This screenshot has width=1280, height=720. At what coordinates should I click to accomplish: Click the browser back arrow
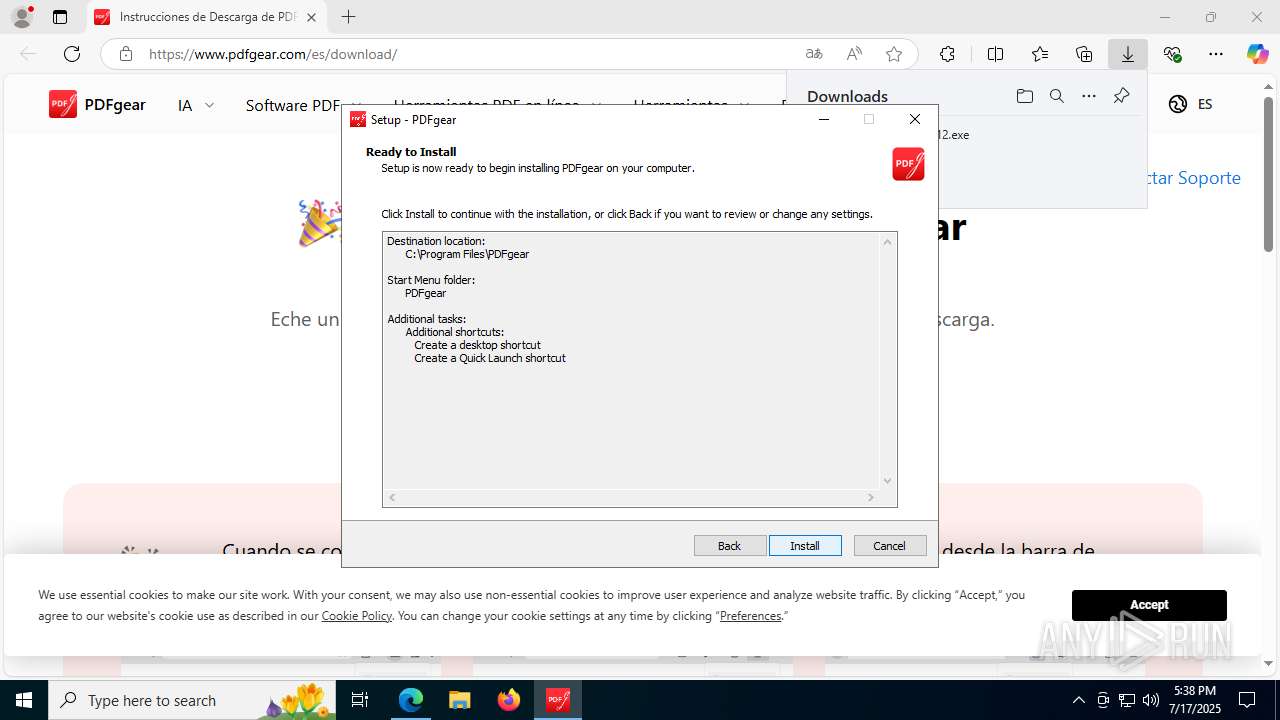pos(28,54)
